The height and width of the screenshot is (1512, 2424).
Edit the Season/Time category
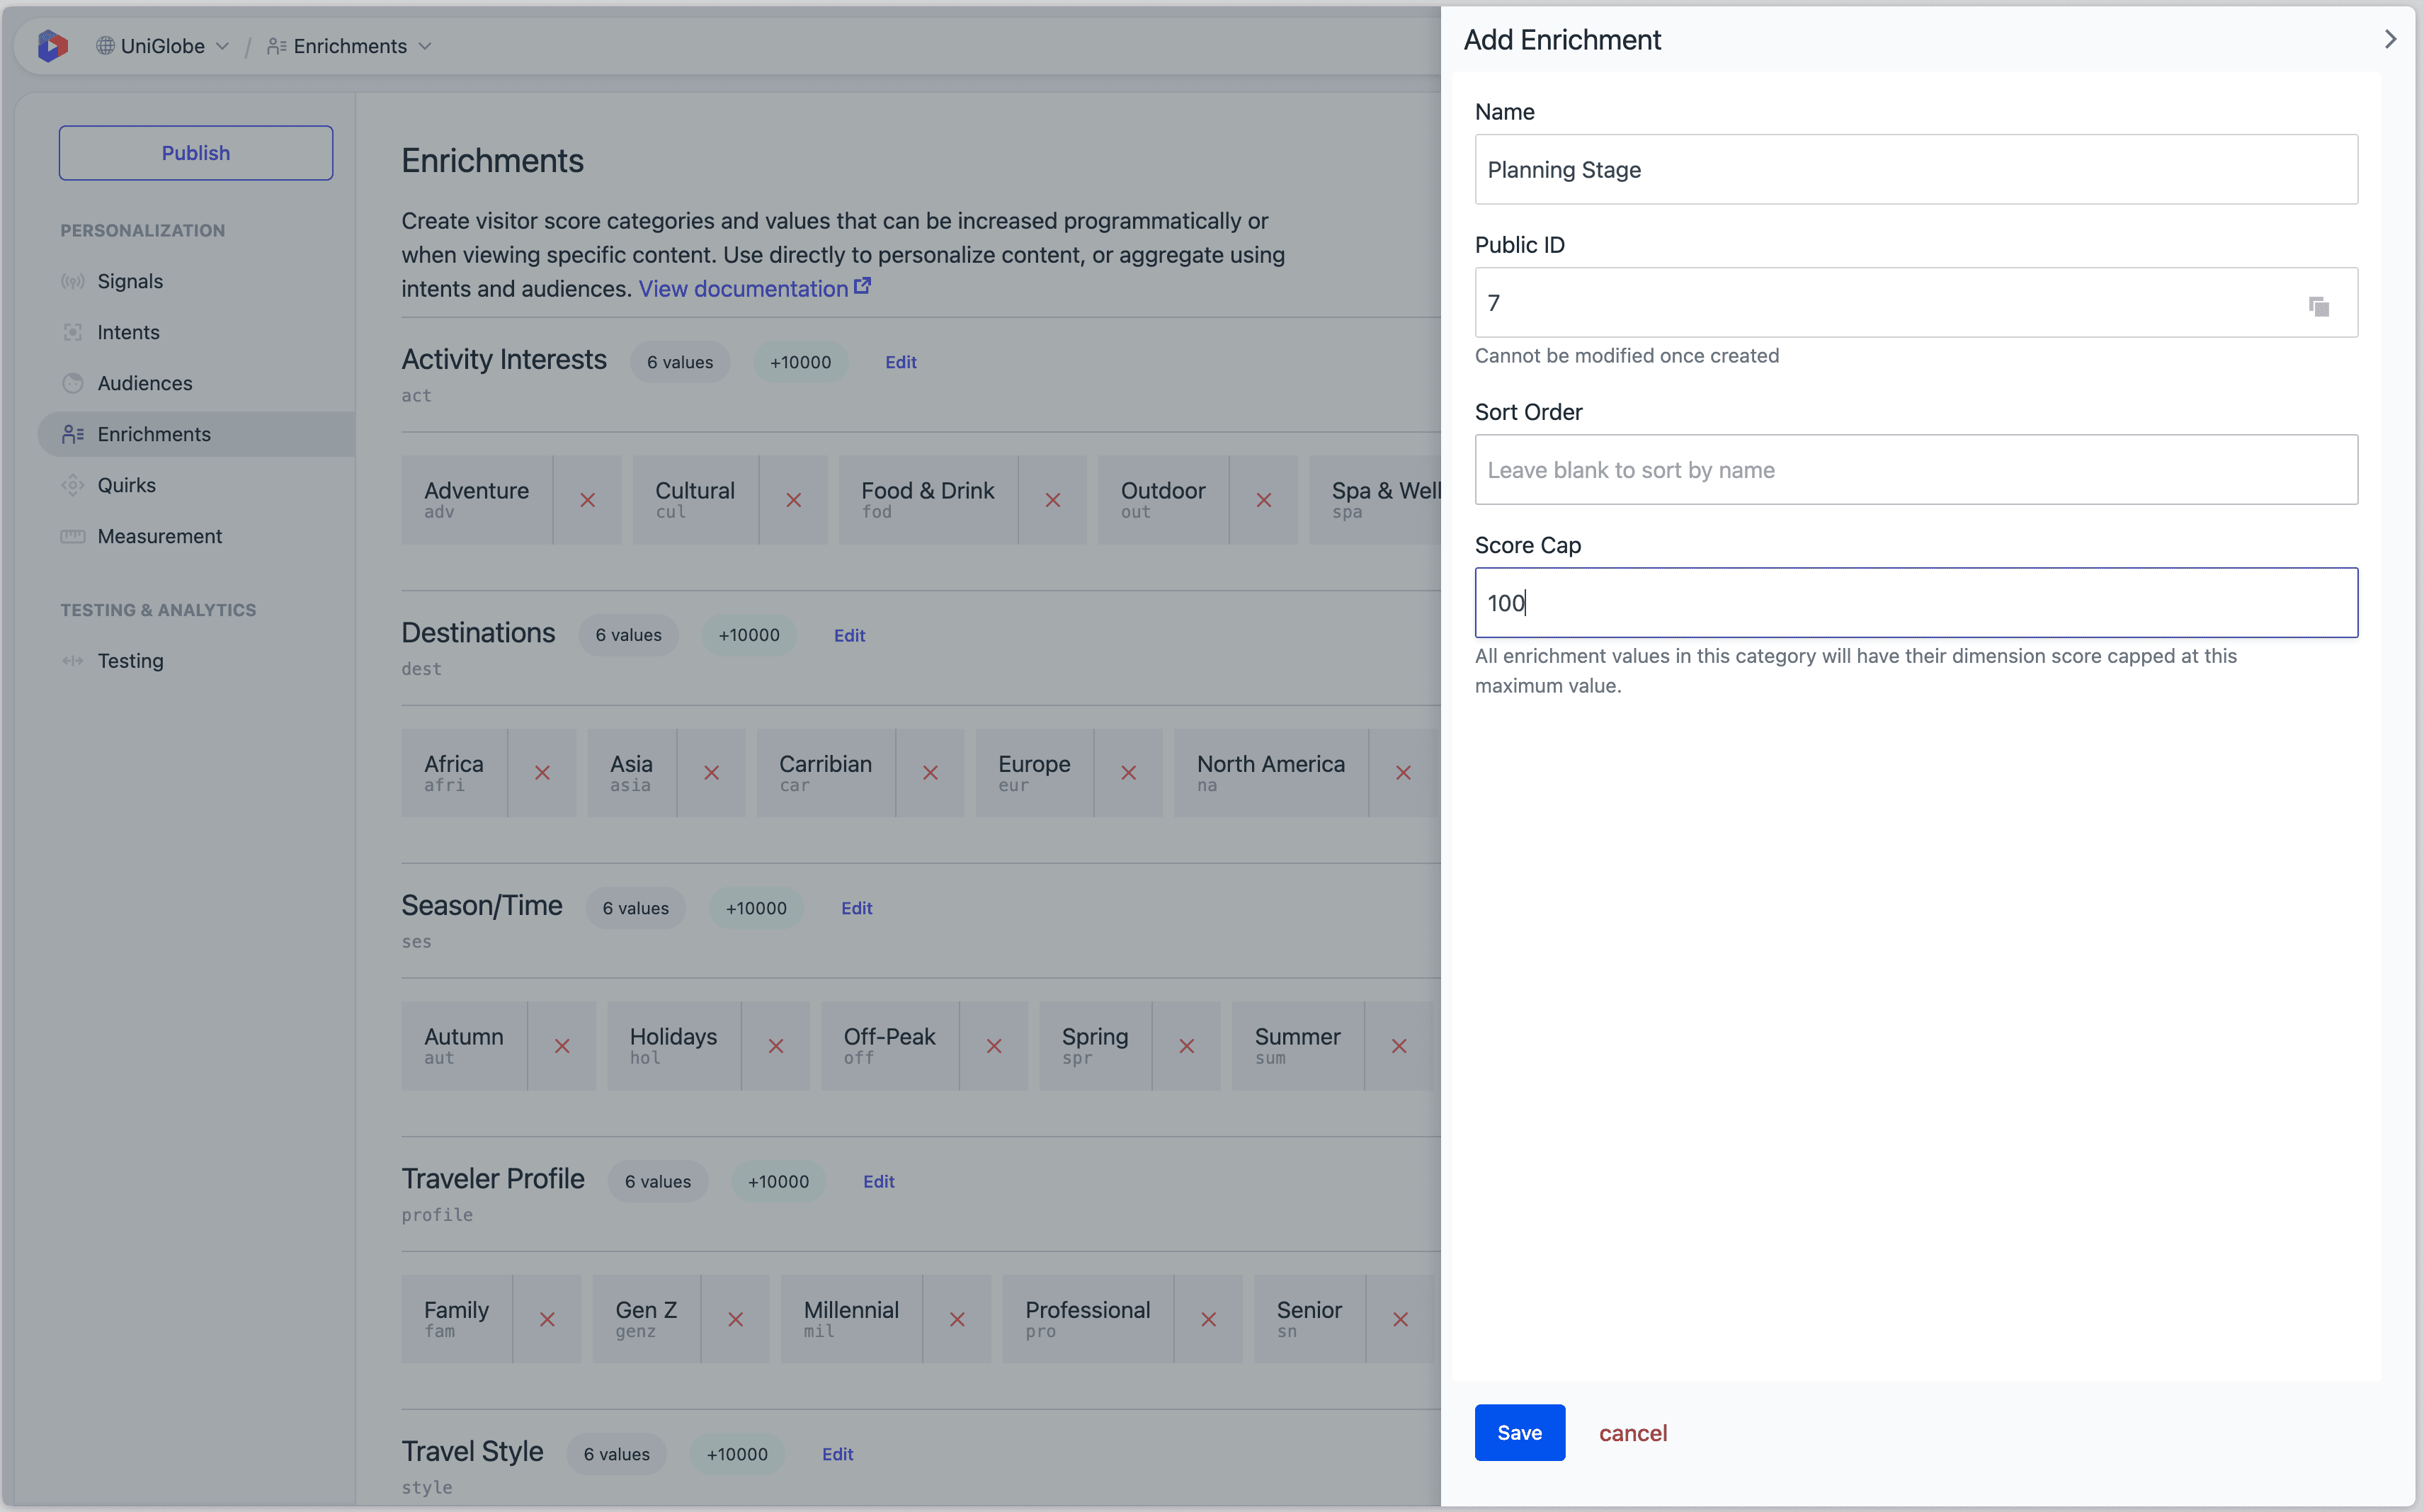[856, 908]
